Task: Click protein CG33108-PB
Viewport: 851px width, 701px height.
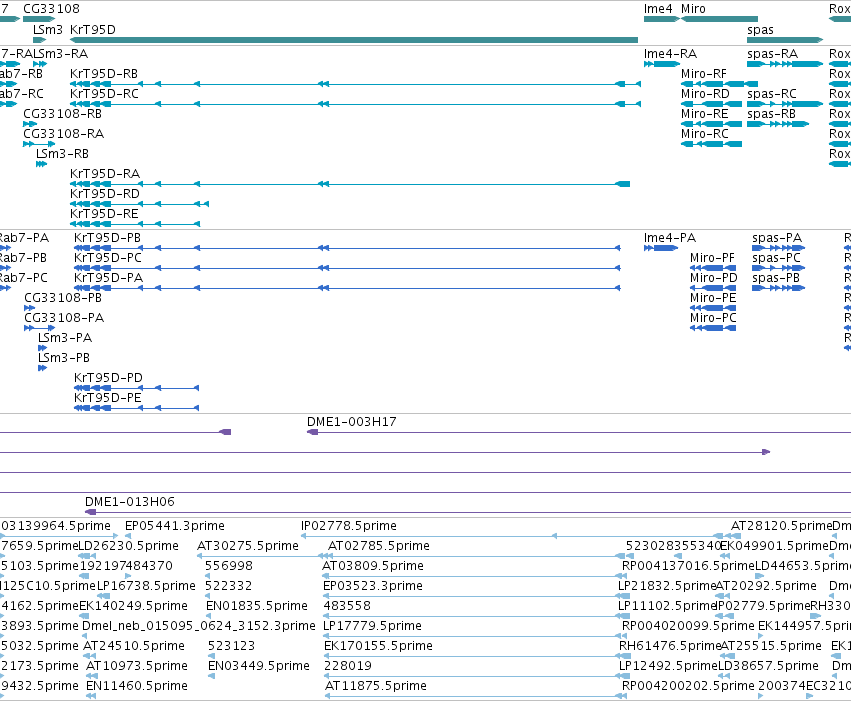Action: pyautogui.click(x=63, y=297)
